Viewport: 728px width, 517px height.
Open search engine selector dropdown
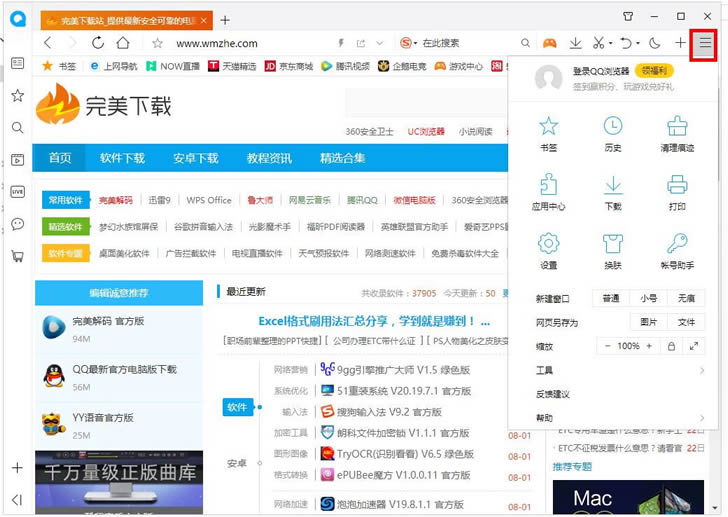pyautogui.click(x=408, y=43)
